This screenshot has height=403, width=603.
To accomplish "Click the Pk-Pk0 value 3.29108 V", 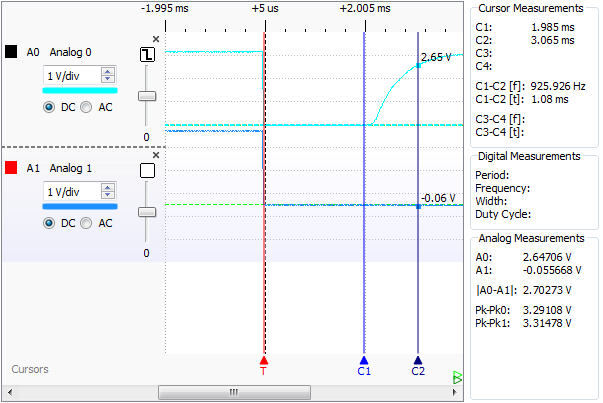I will point(547,310).
